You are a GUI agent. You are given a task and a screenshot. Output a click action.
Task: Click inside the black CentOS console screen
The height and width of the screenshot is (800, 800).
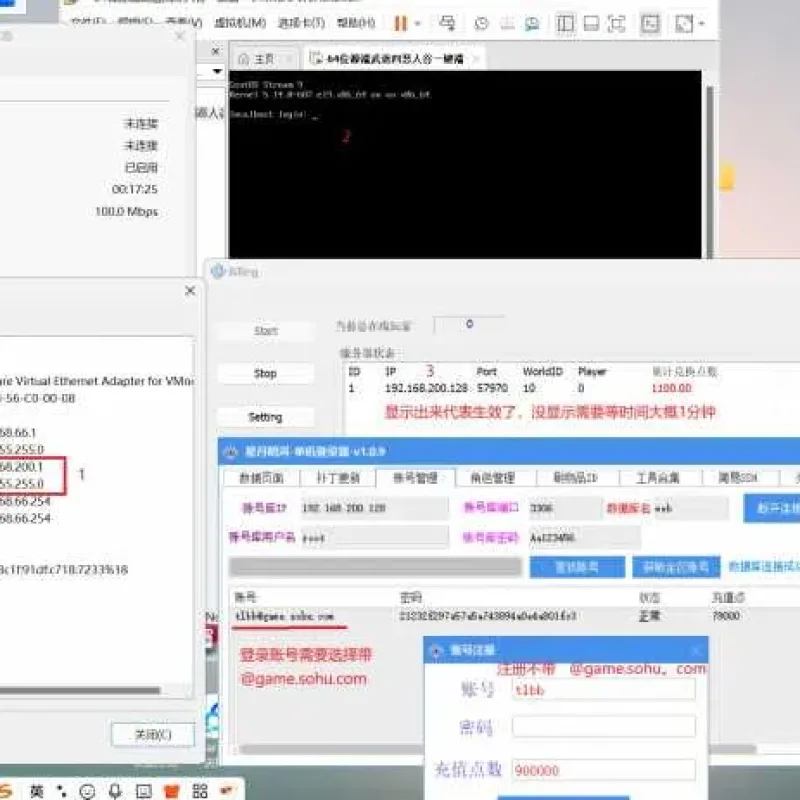(465, 164)
